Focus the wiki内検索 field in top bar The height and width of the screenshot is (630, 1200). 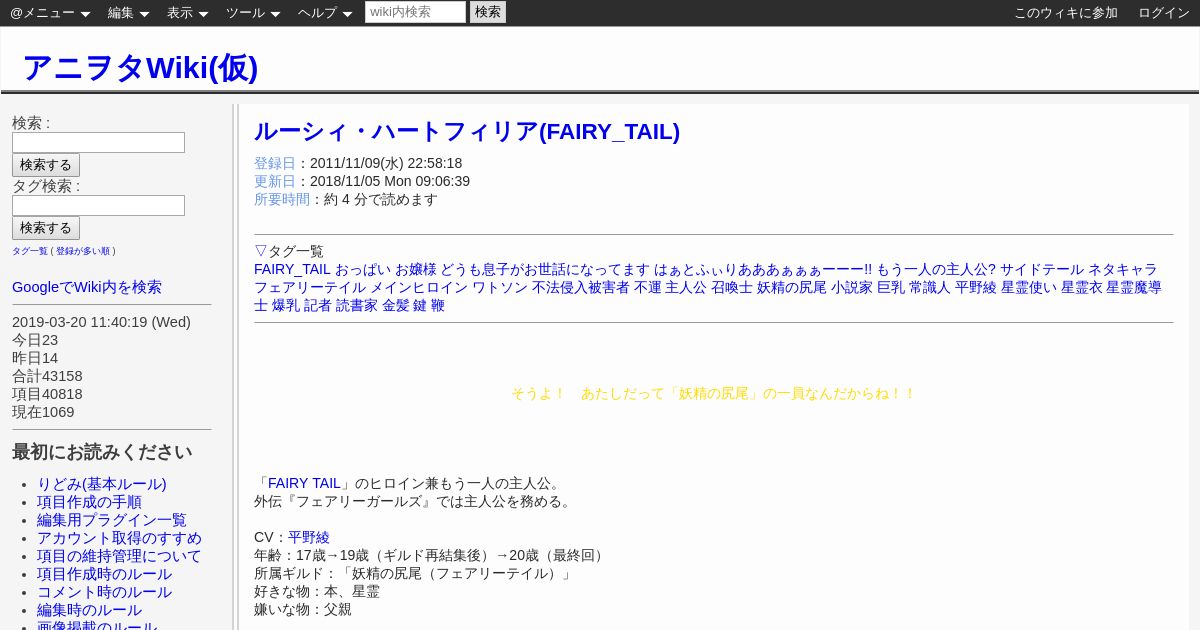point(415,12)
